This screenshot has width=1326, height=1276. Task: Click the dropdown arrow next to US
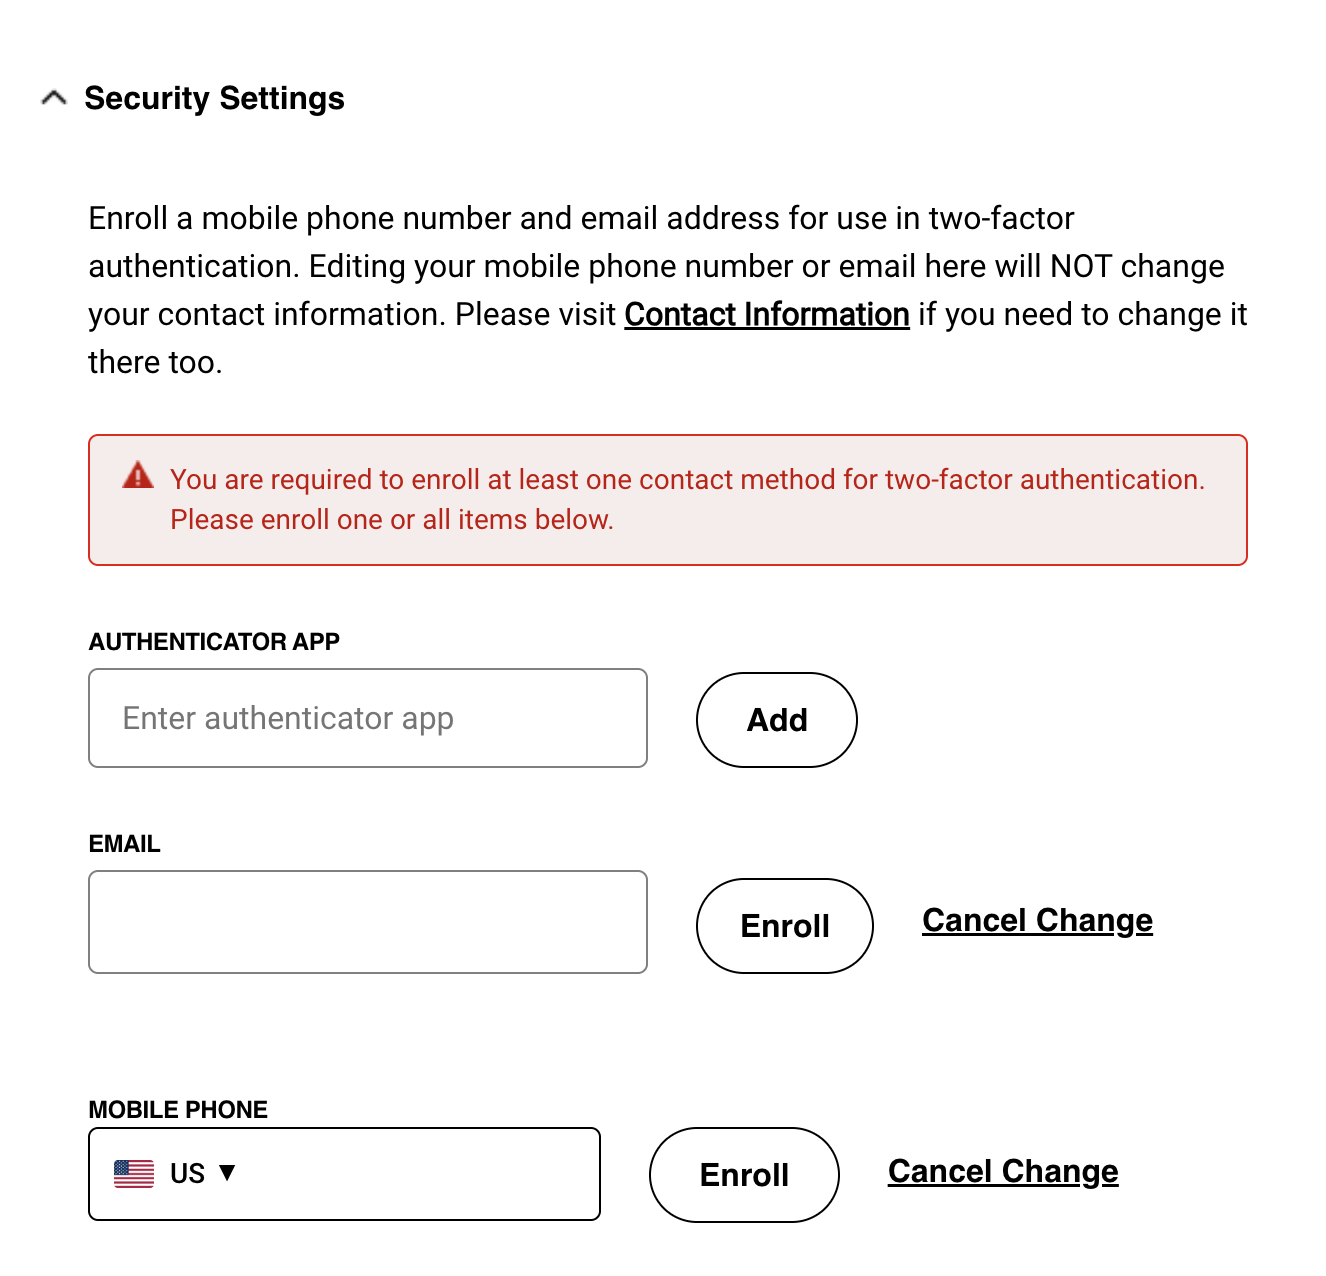pos(228,1173)
